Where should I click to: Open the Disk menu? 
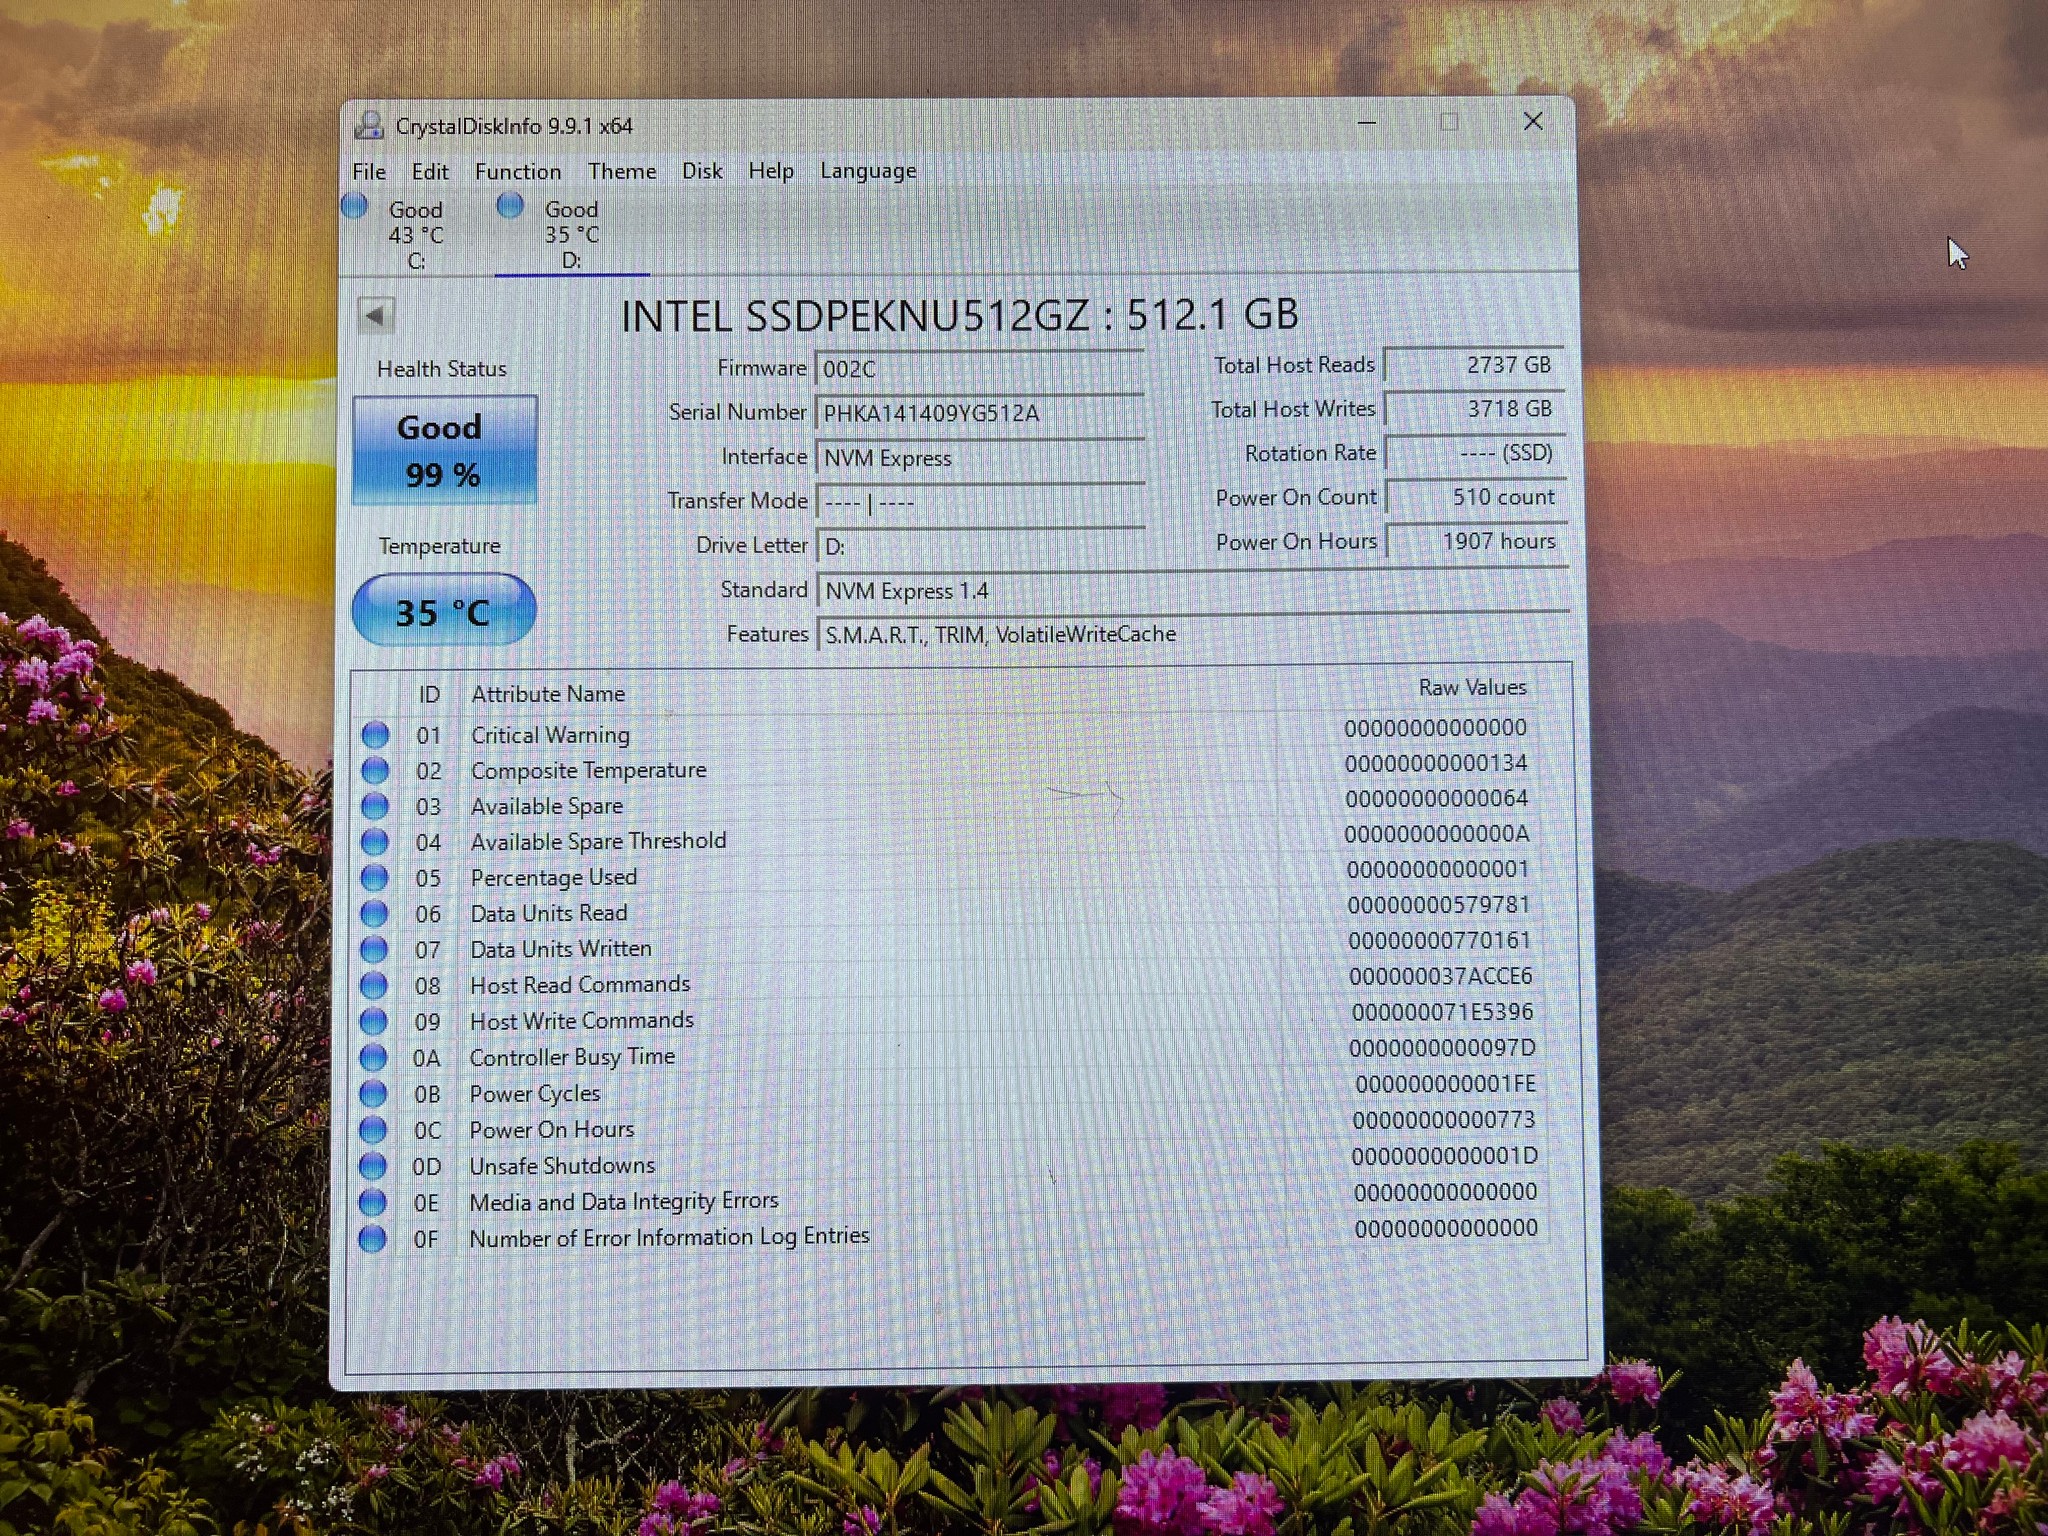click(702, 171)
